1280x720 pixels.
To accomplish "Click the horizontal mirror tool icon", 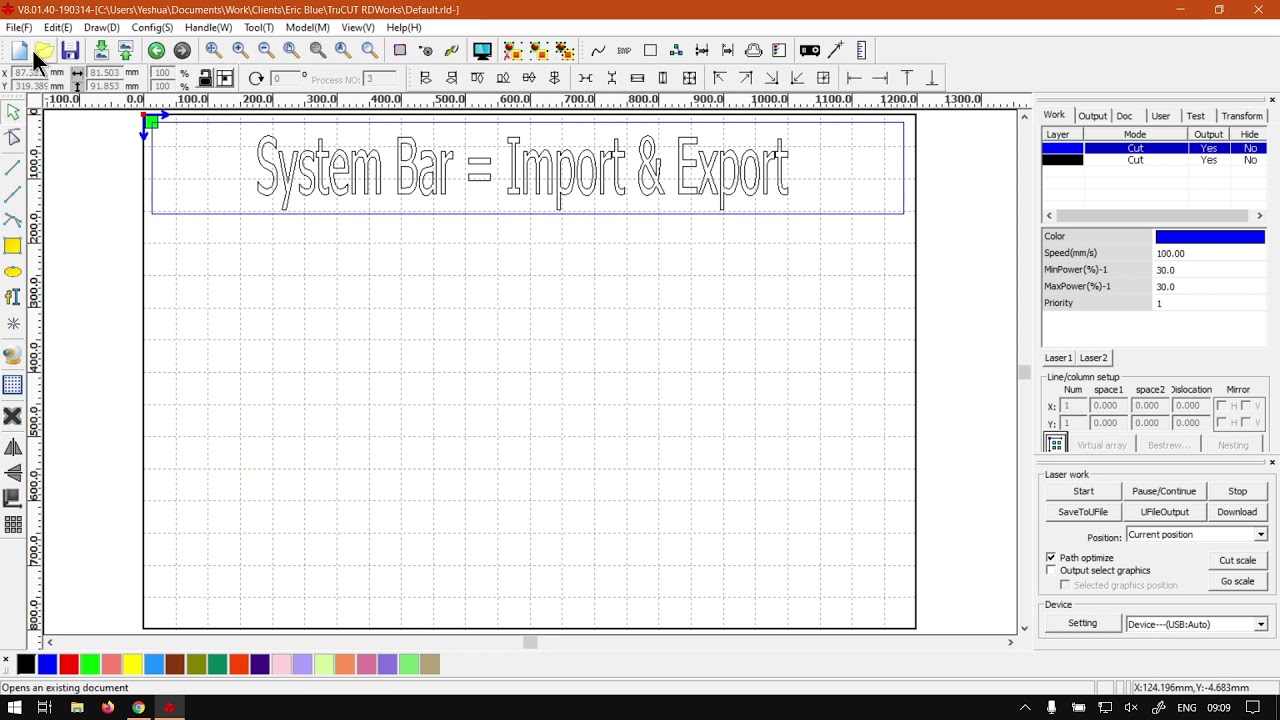I will [x=13, y=447].
